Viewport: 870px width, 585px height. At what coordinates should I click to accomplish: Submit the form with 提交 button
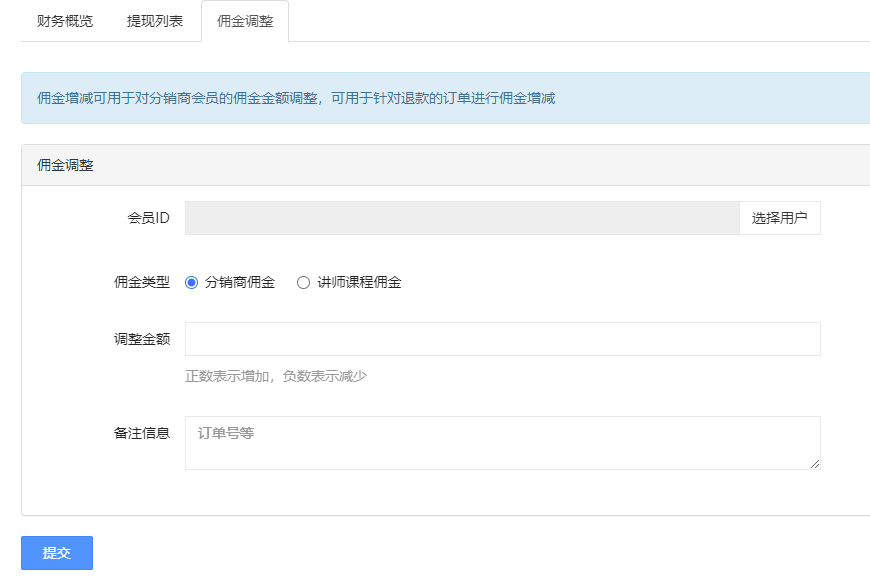pos(57,553)
